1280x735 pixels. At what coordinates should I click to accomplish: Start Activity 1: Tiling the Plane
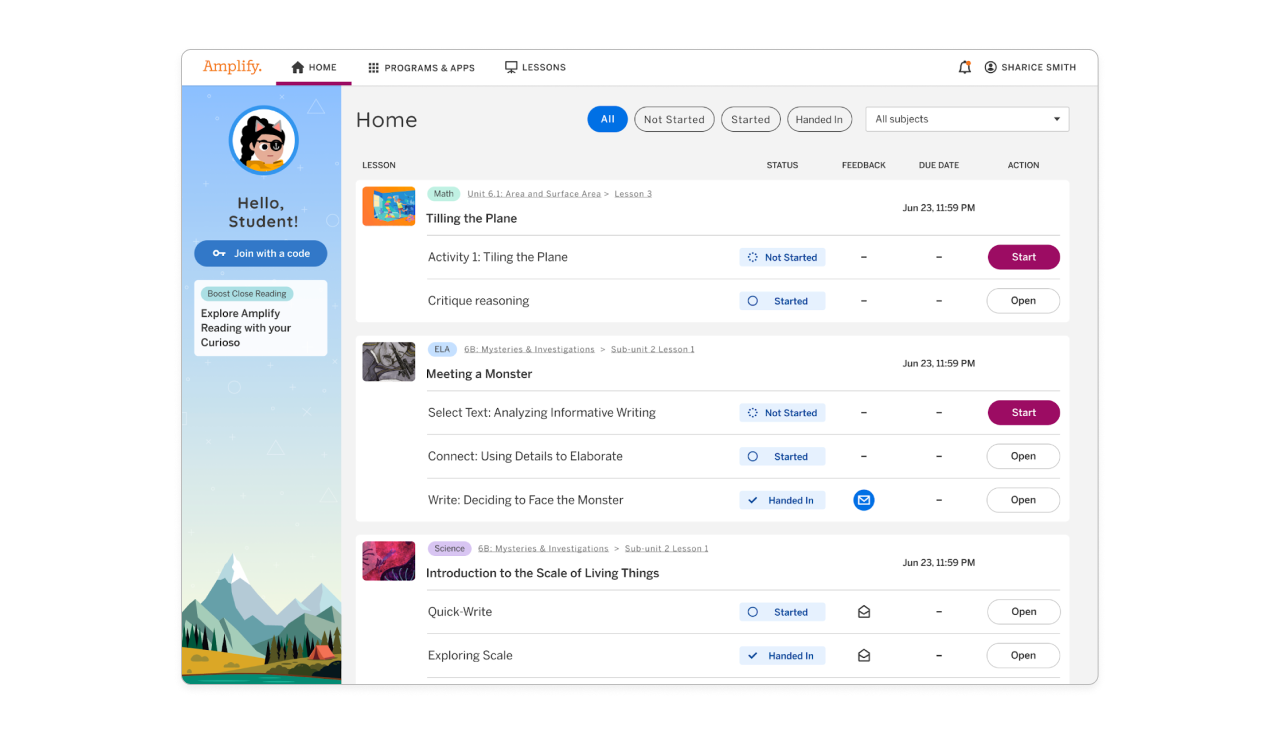coord(1023,257)
